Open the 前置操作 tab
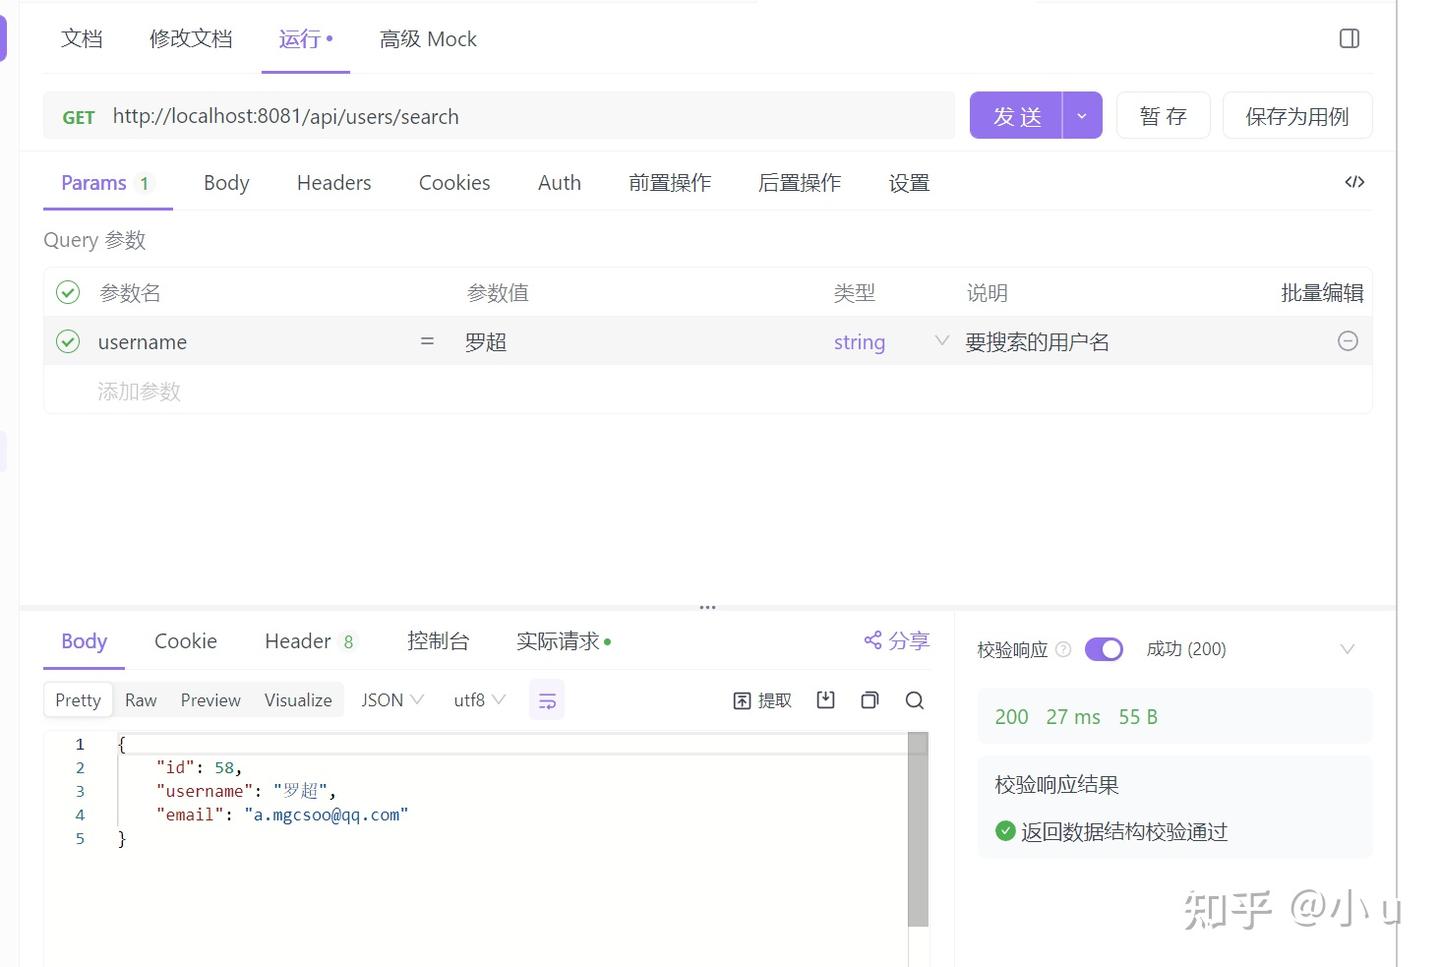 670,183
